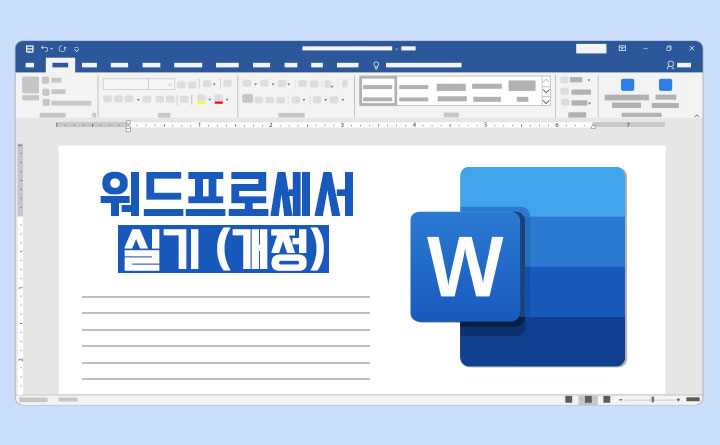This screenshot has height=445, width=720.
Task: Select the Print Layout view button
Action: point(588,400)
